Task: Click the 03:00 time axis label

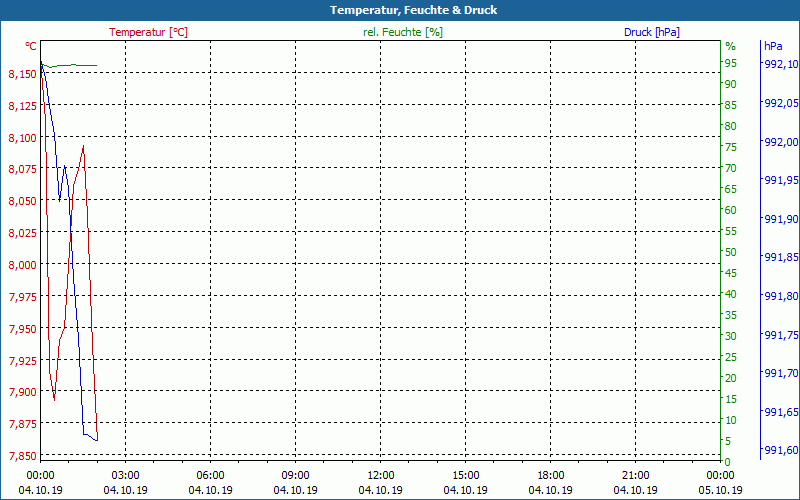Action: (x=125, y=475)
